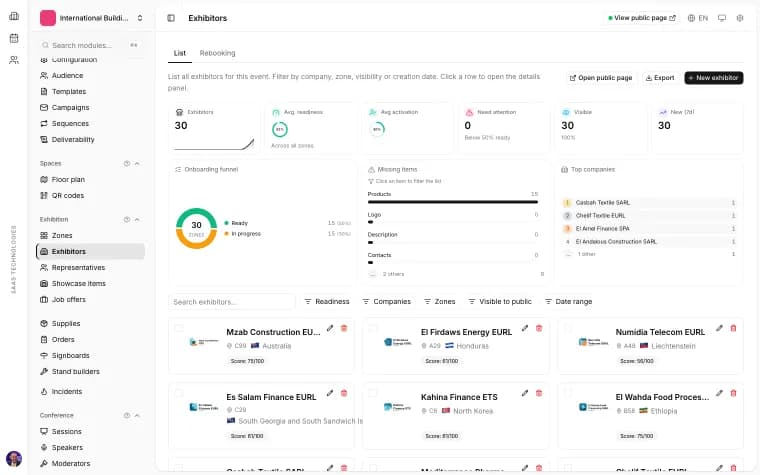The height and width of the screenshot is (475, 760).
Task: Edit Mzab Construction exhibitor with pencil icon
Action: point(330,328)
